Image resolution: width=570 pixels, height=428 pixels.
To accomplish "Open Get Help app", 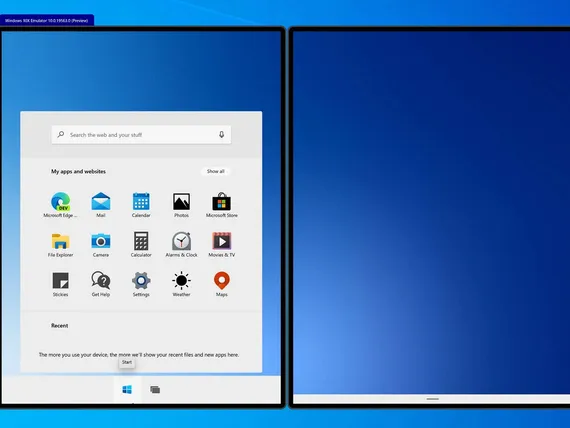I will (101, 284).
